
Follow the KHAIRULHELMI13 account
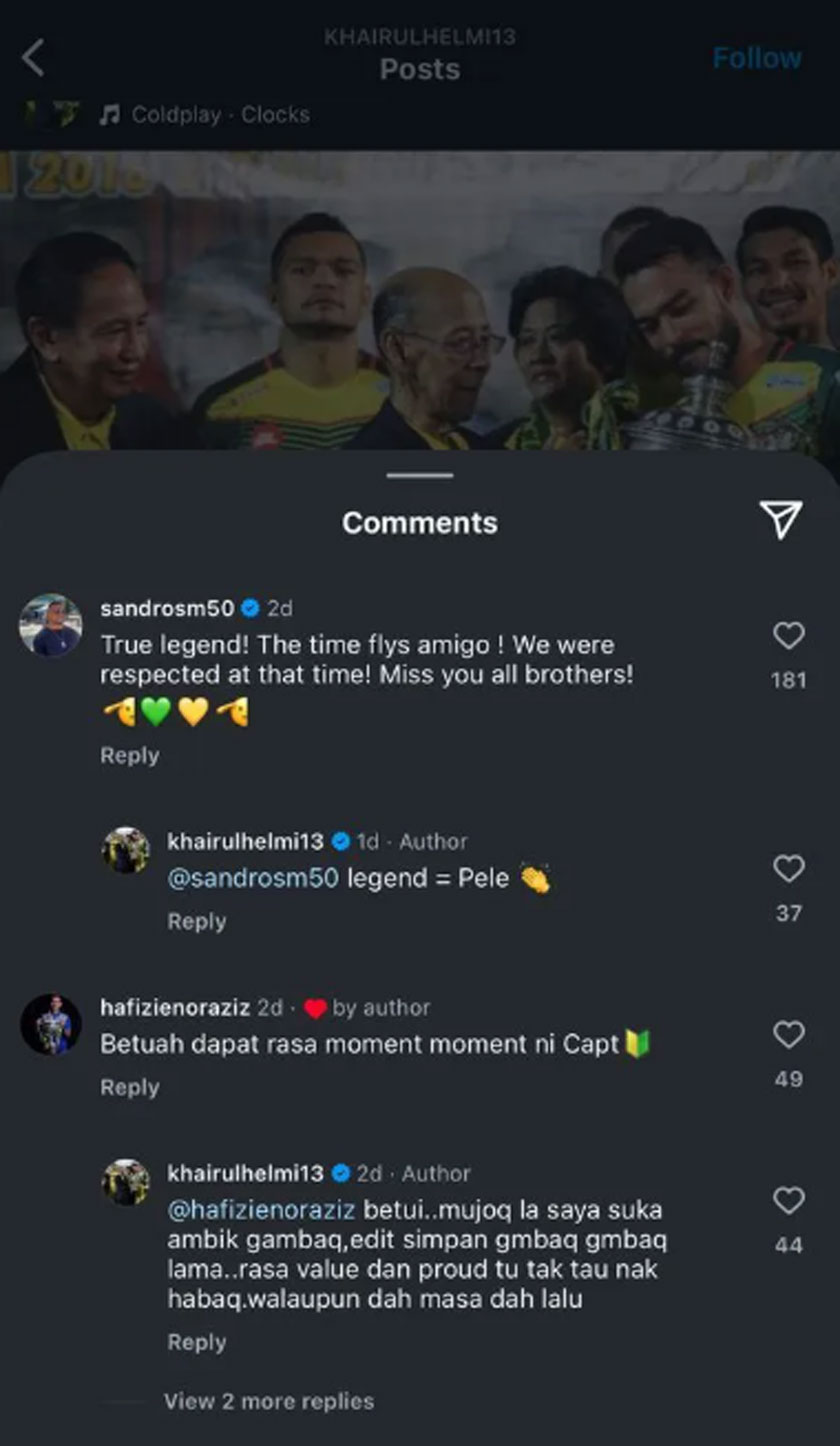(756, 58)
